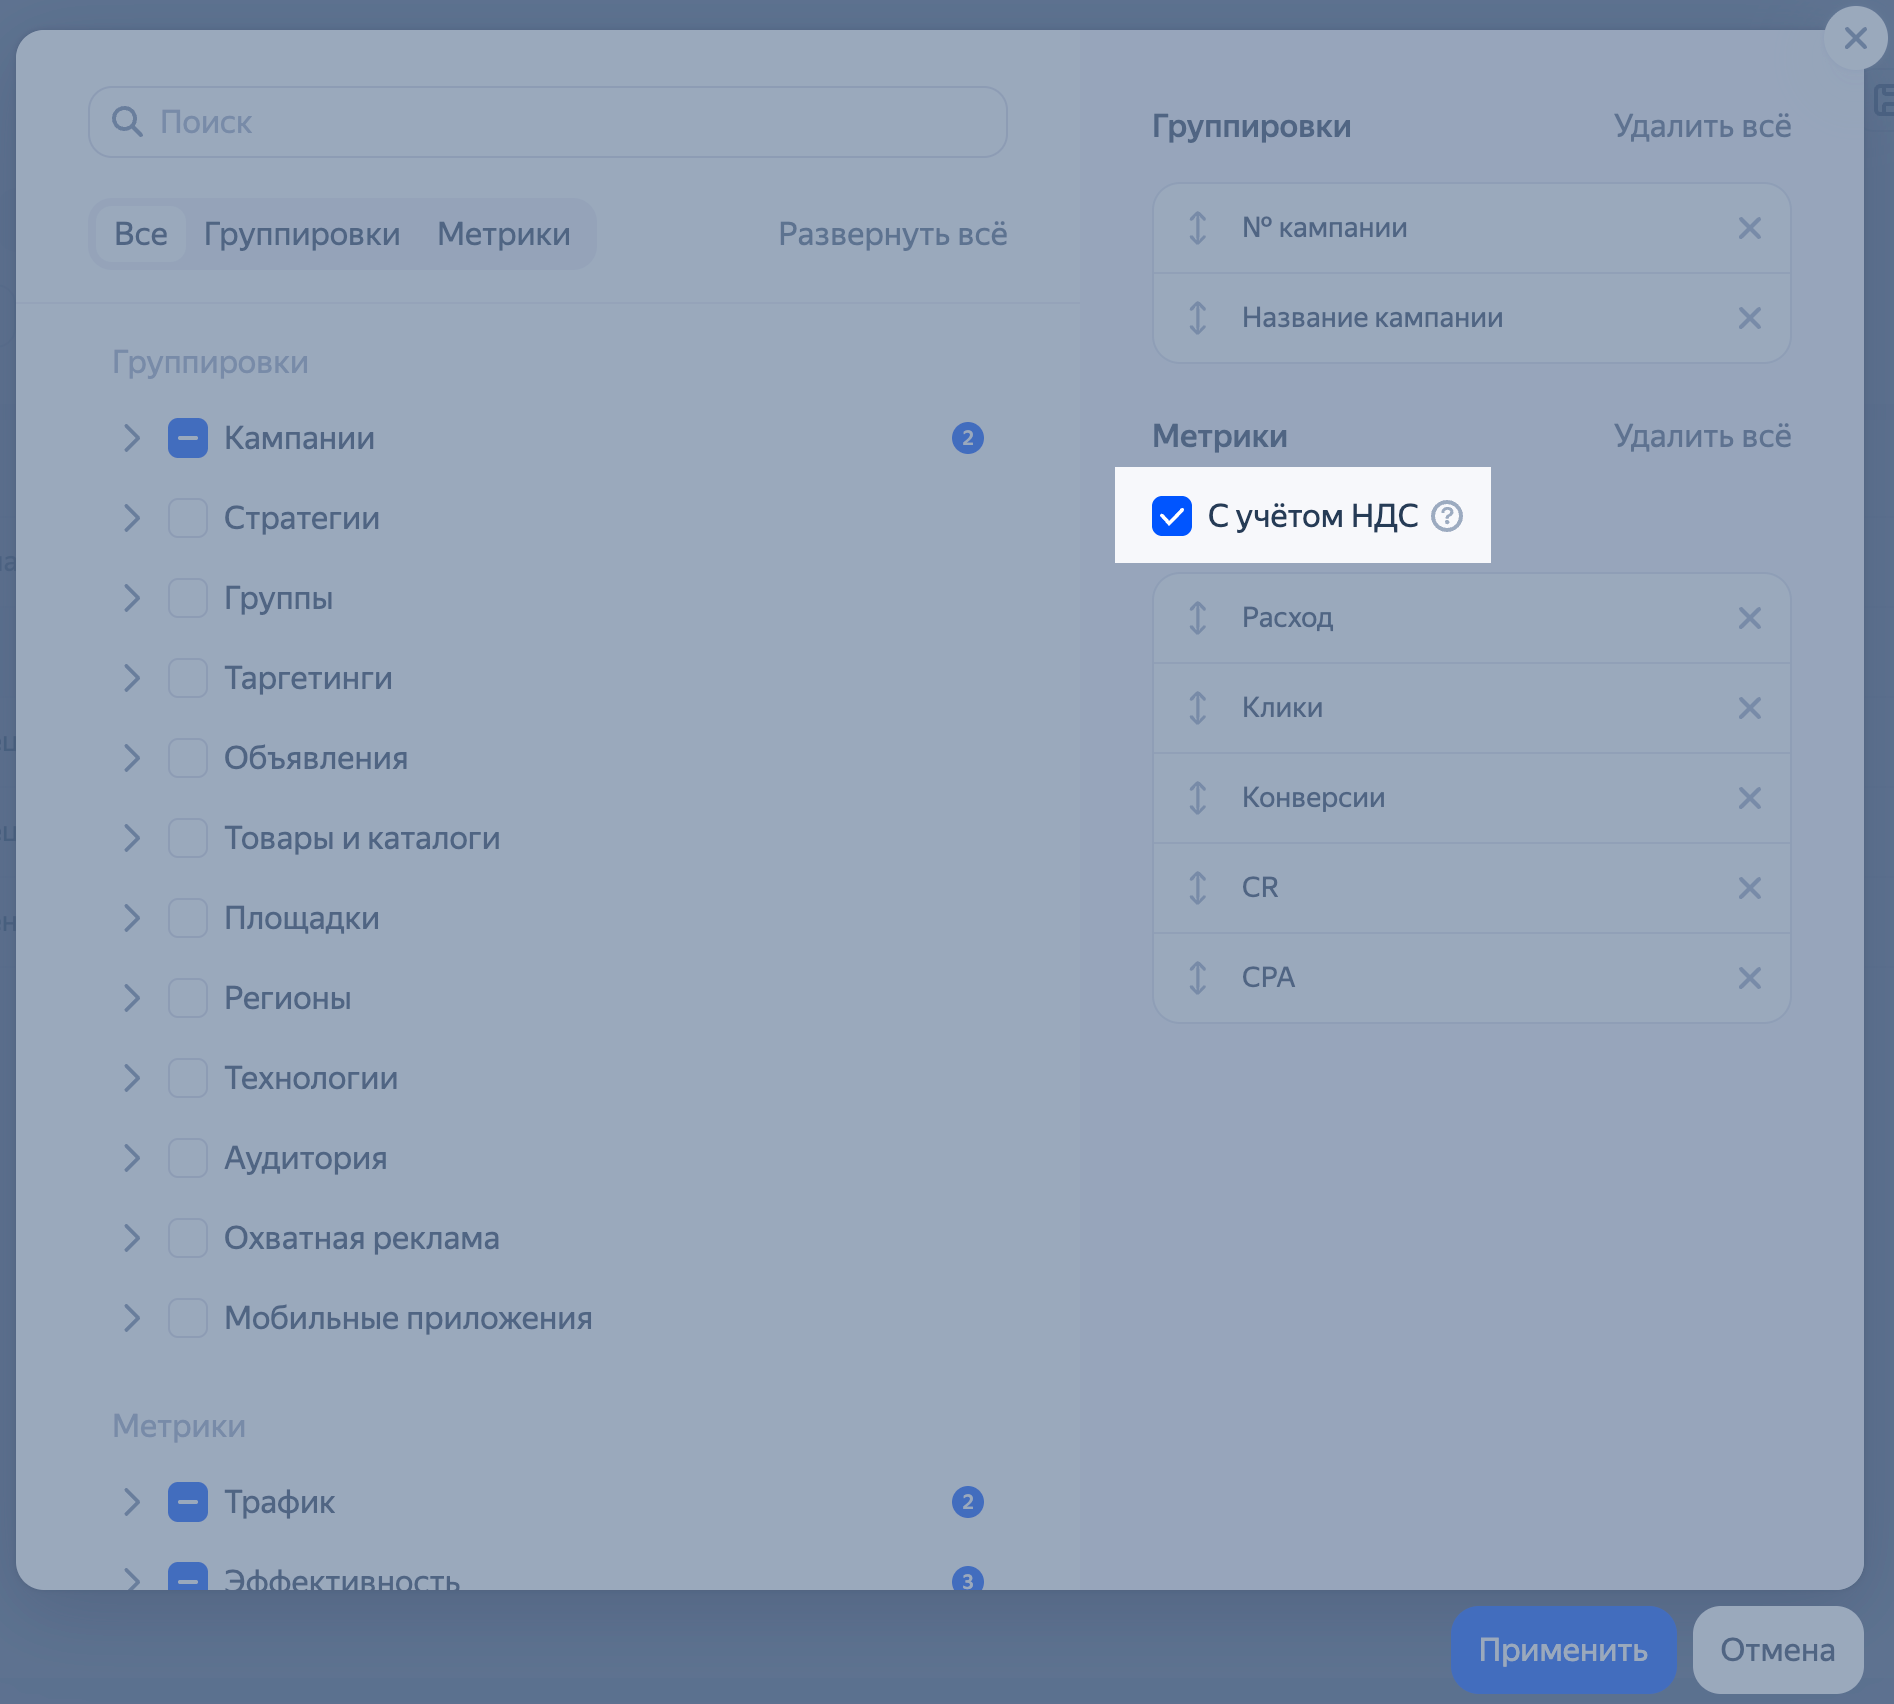Click reorder handle for Клики
Image resolution: width=1894 pixels, height=1704 pixels.
pyautogui.click(x=1197, y=708)
